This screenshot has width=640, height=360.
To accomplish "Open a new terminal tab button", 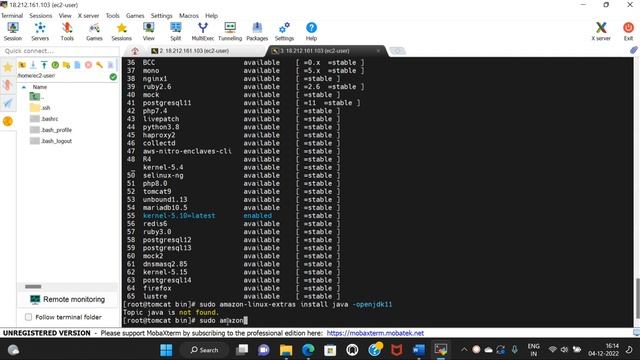I will click(398, 51).
